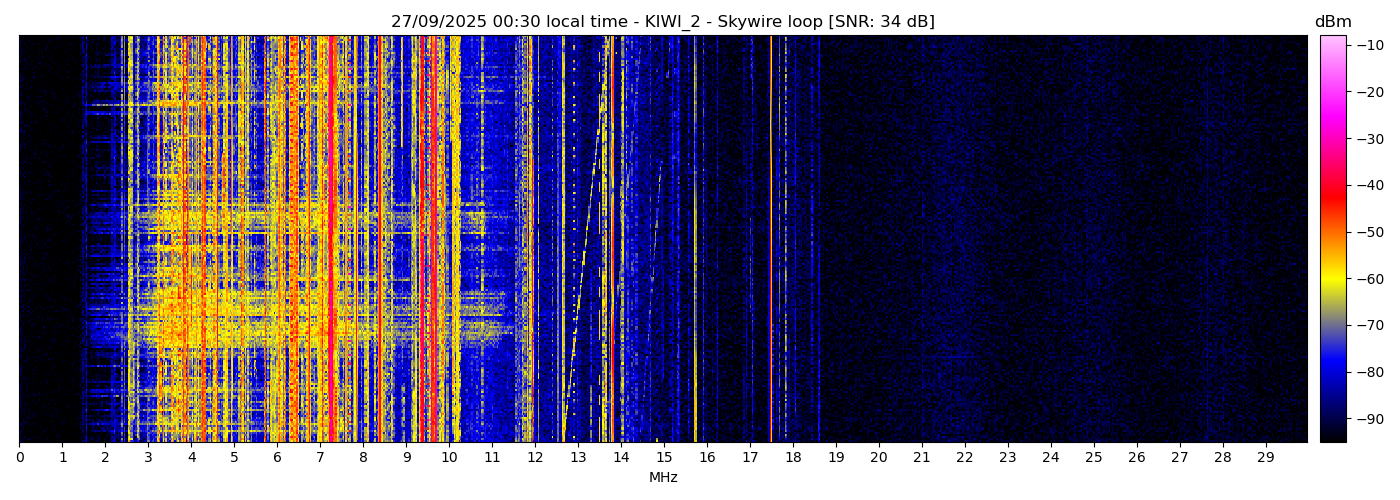Click the 15 MHz axis tick label
Viewport: 1400px width, 500px height.
[x=664, y=458]
